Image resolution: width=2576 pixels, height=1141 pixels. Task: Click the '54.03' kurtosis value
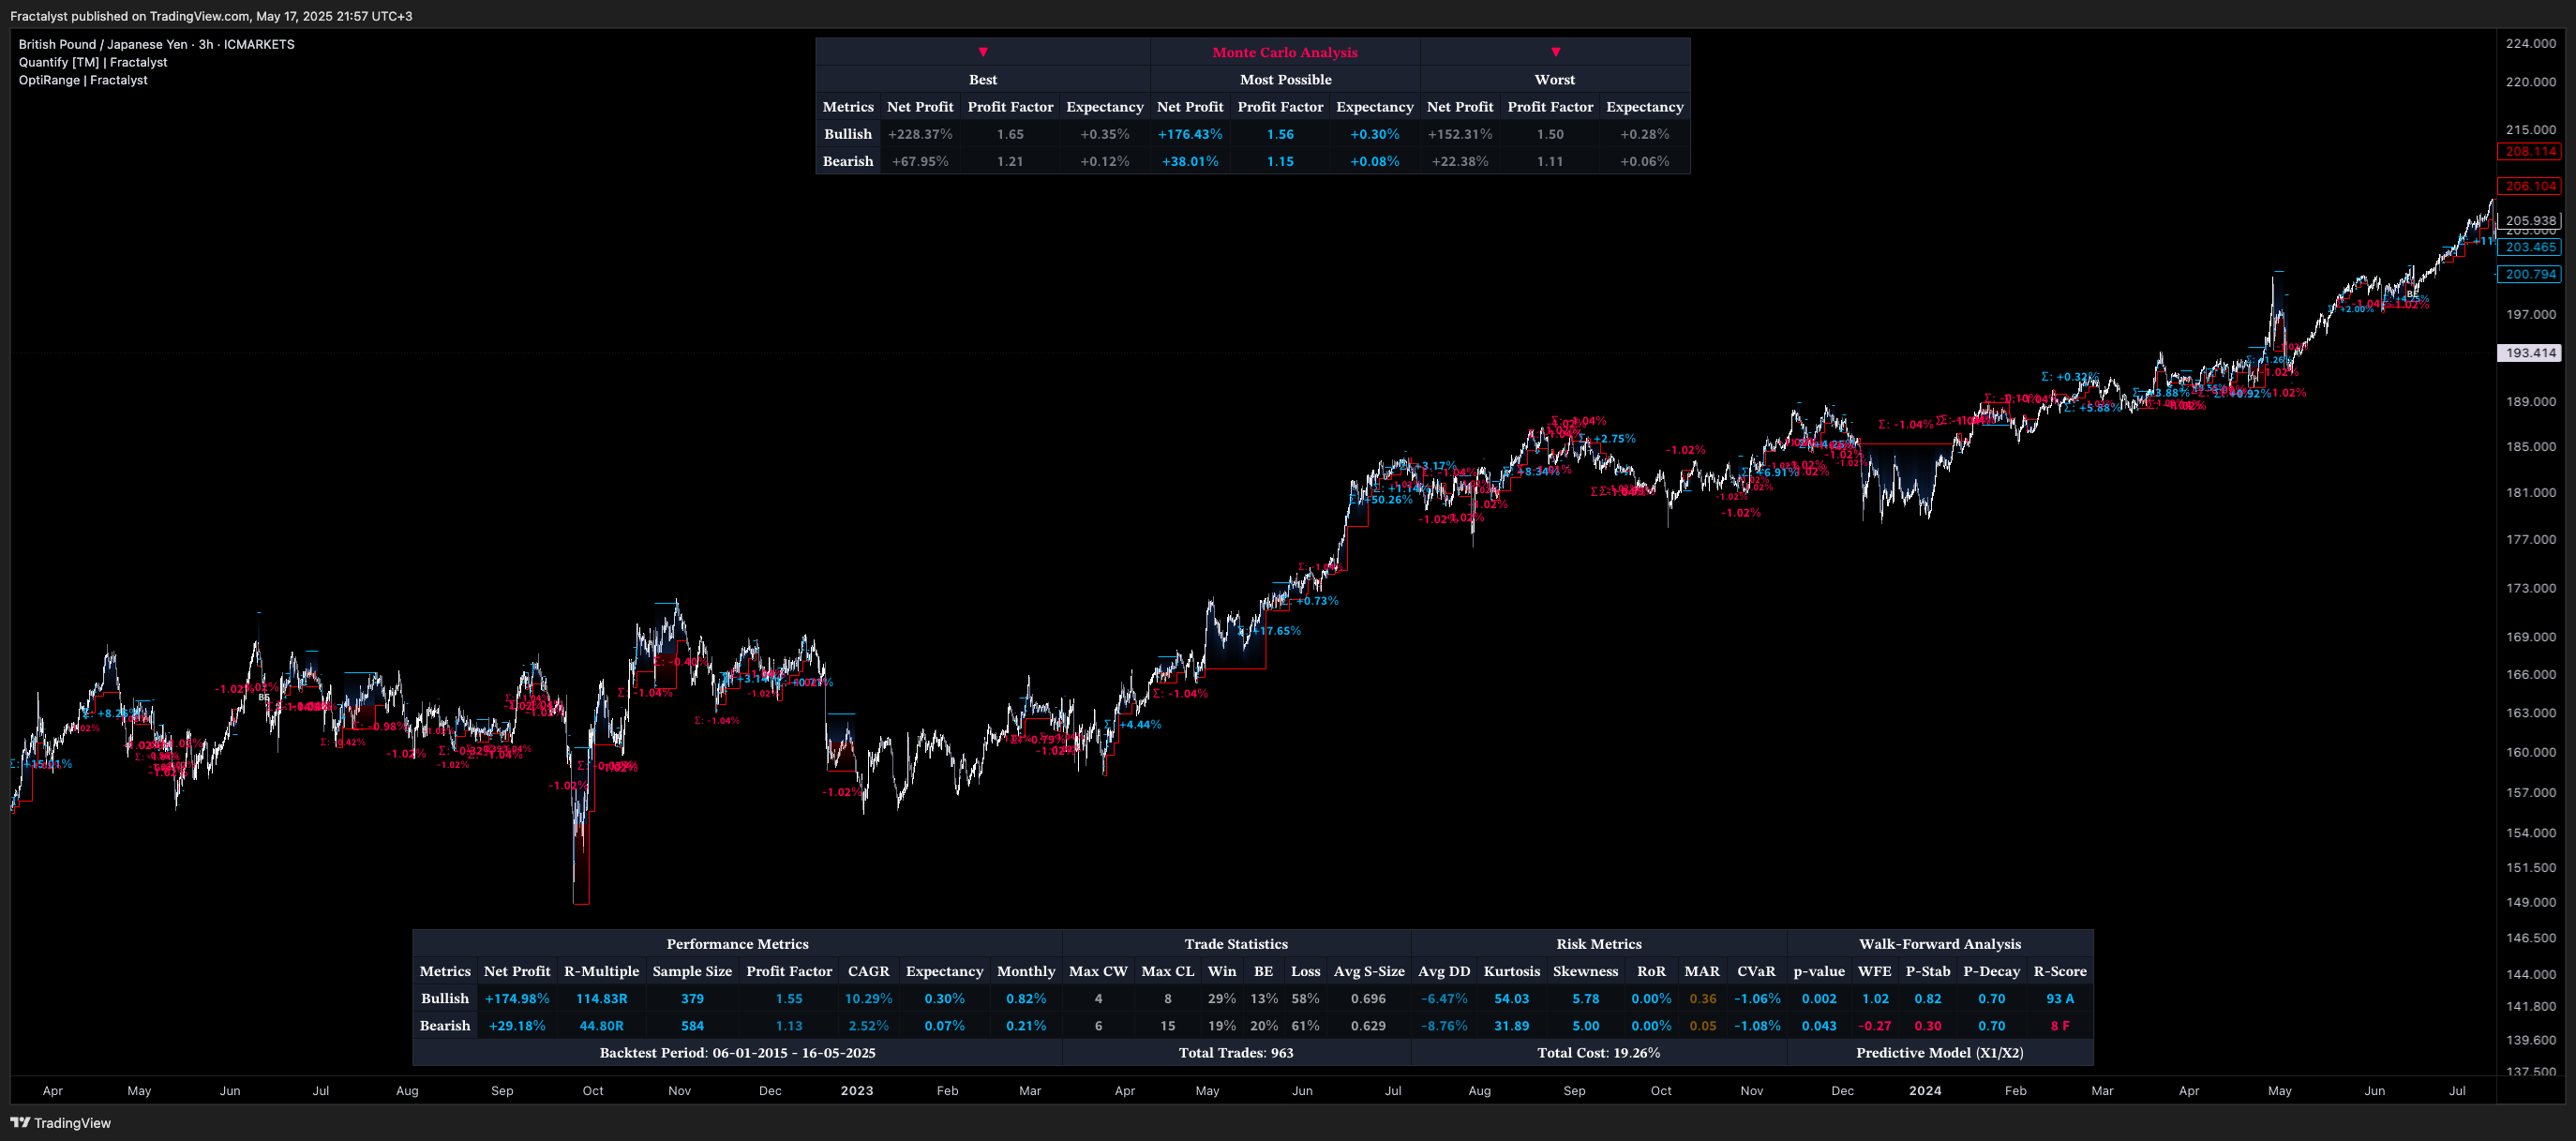[1511, 999]
